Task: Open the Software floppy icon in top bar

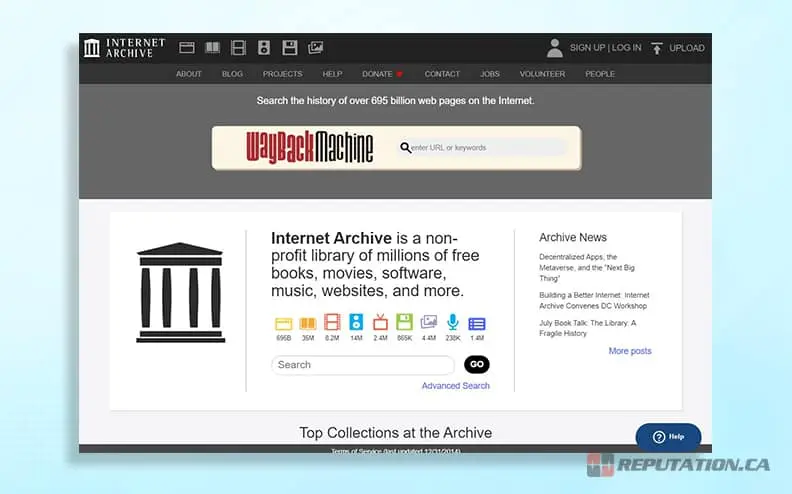Action: pyautogui.click(x=289, y=48)
